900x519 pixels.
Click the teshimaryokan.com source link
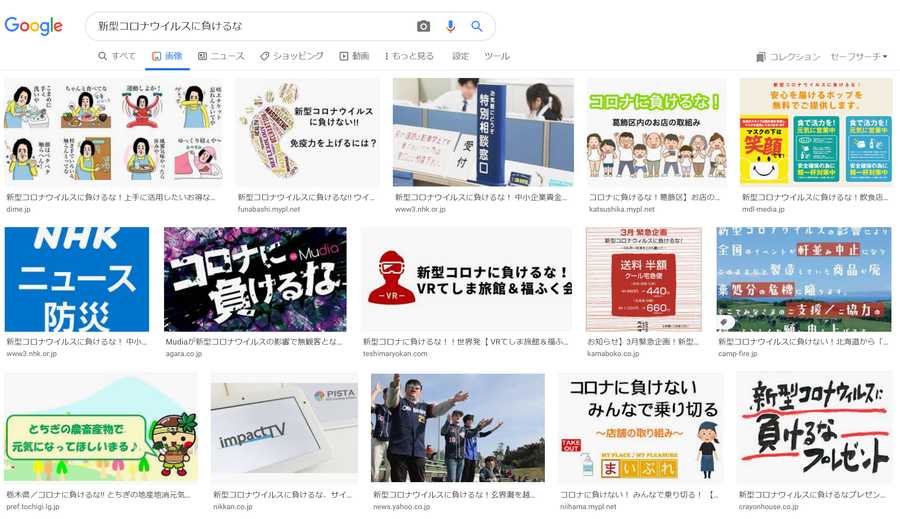pyautogui.click(x=395, y=354)
